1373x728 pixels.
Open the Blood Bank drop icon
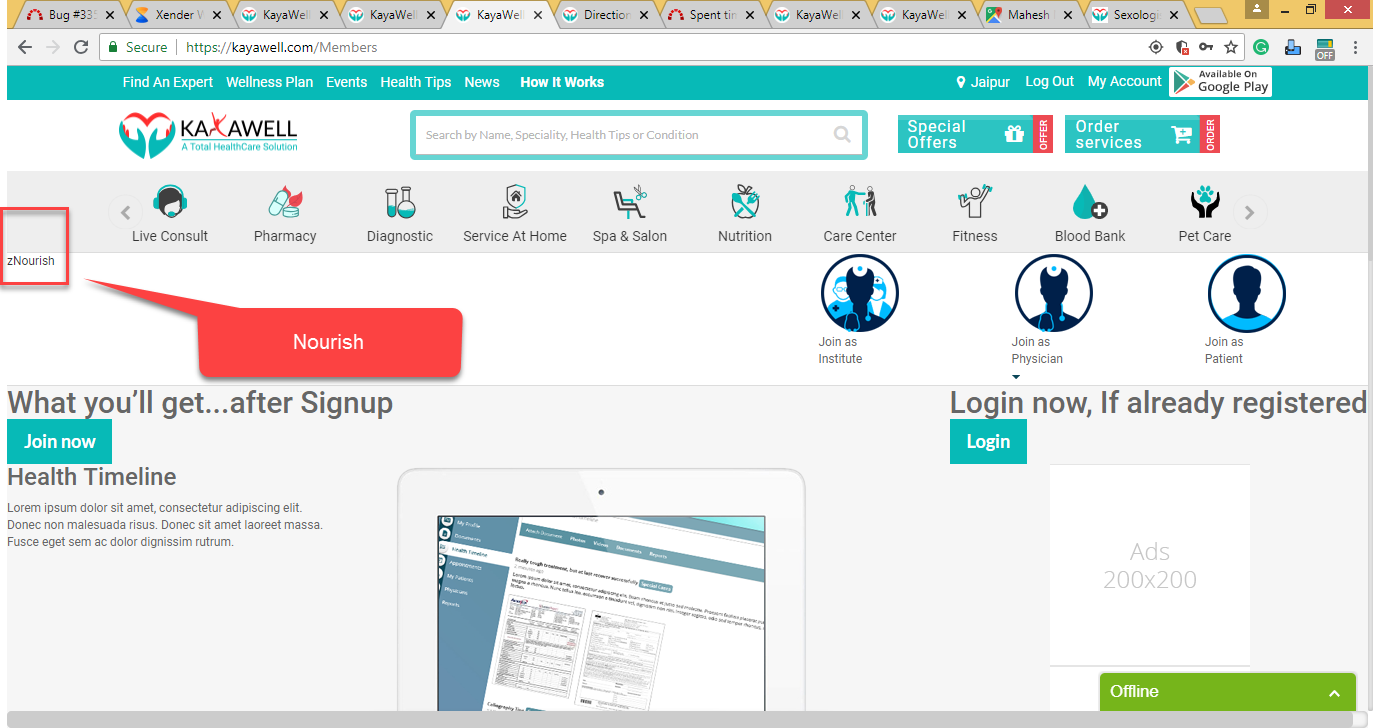1090,203
